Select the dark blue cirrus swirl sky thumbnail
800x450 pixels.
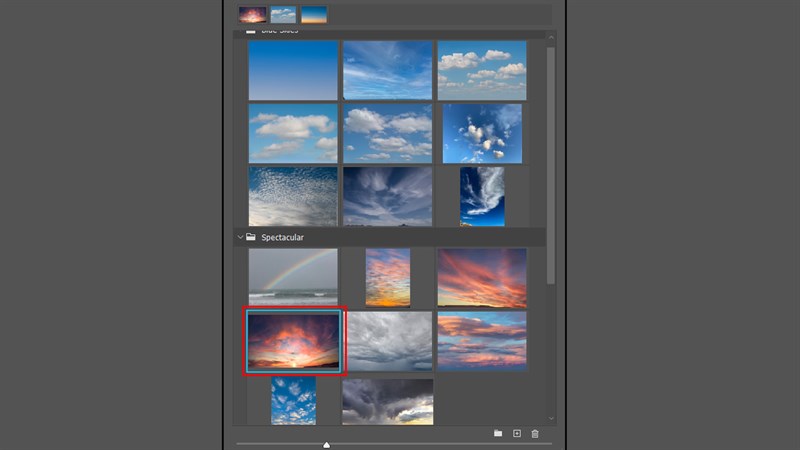tap(387, 196)
